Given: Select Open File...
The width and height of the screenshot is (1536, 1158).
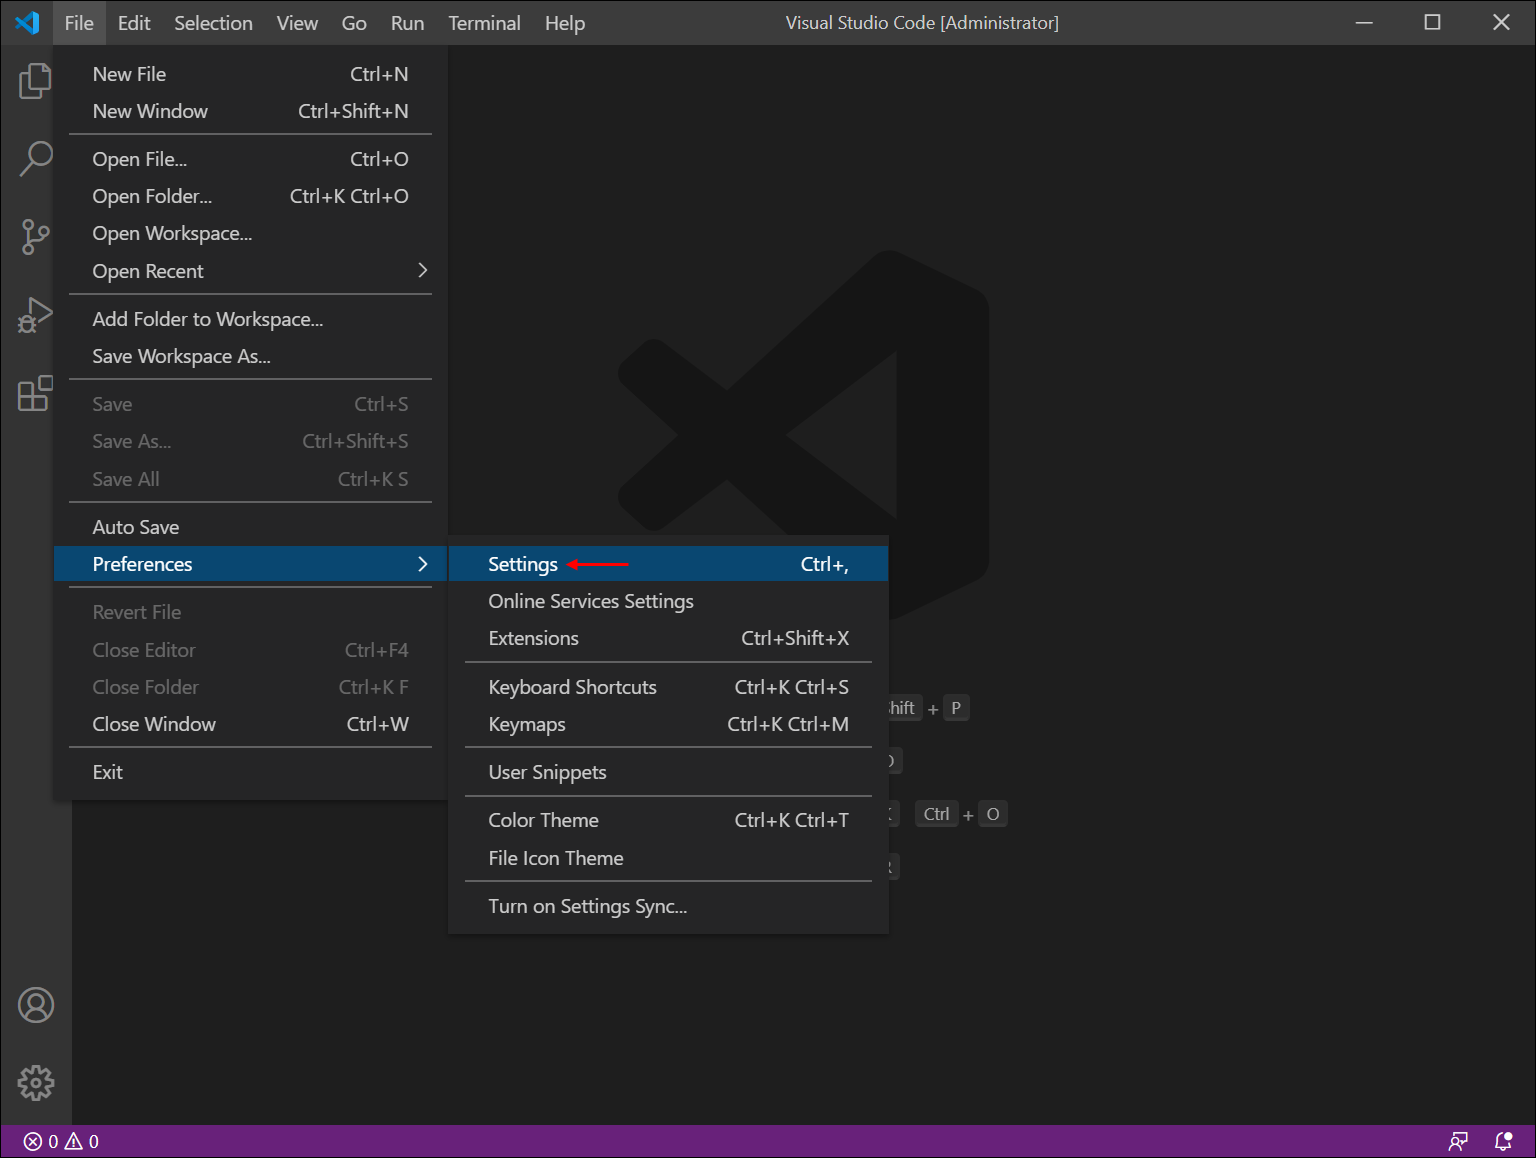Looking at the screenshot, I should tap(250, 159).
